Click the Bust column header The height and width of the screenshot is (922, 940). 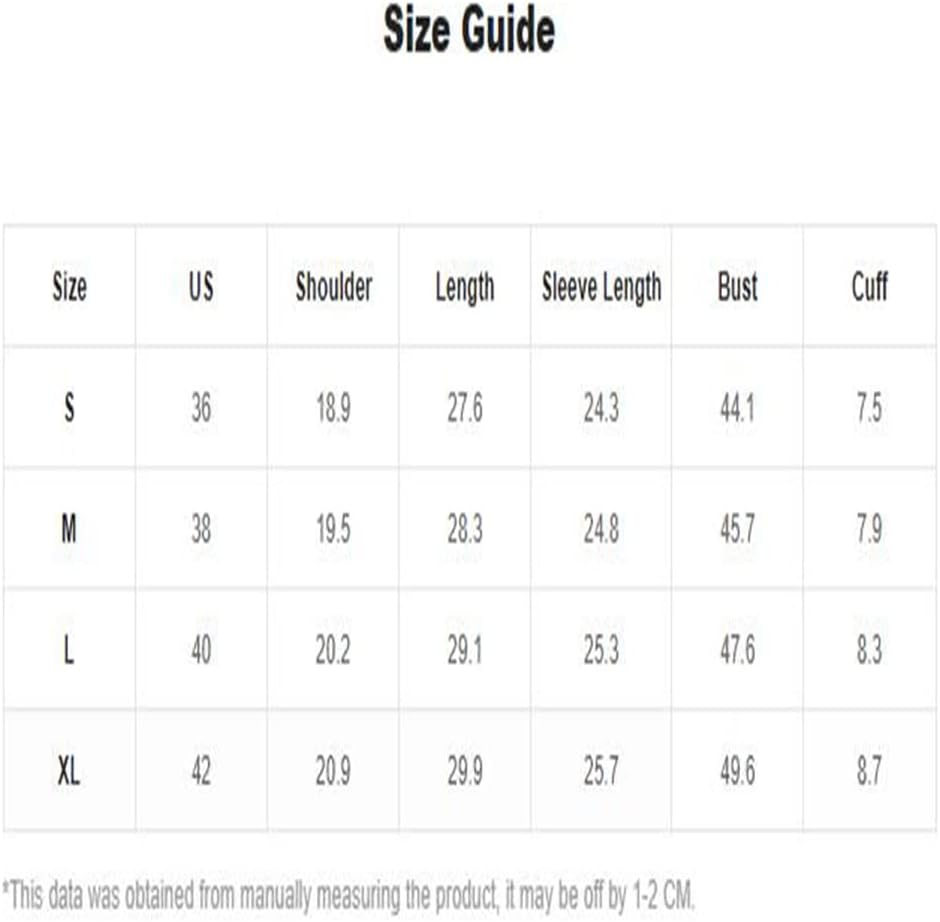pos(737,287)
